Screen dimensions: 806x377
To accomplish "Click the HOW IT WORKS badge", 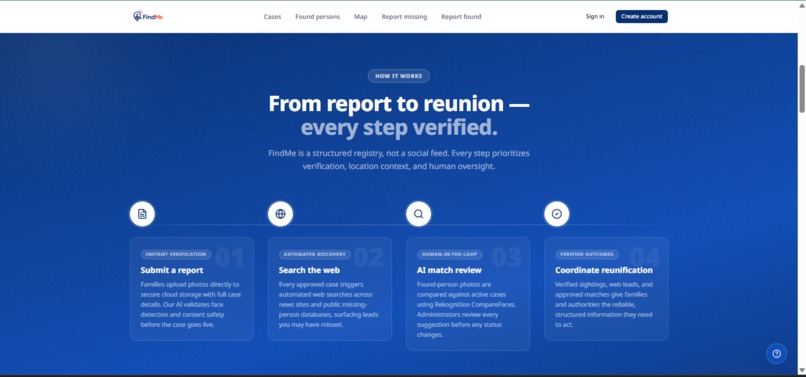I will pos(398,76).
